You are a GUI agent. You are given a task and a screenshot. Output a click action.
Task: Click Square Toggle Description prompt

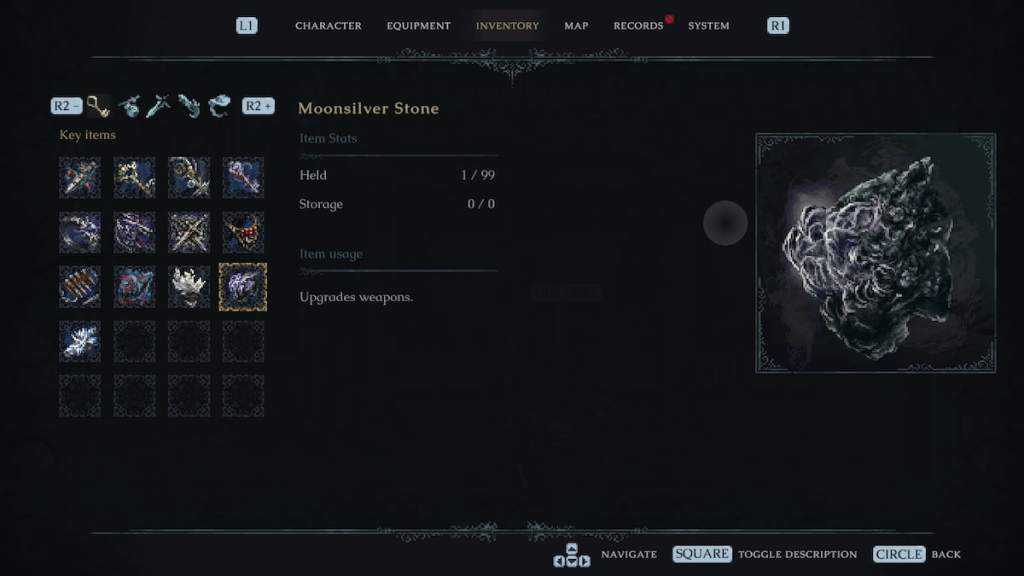765,554
